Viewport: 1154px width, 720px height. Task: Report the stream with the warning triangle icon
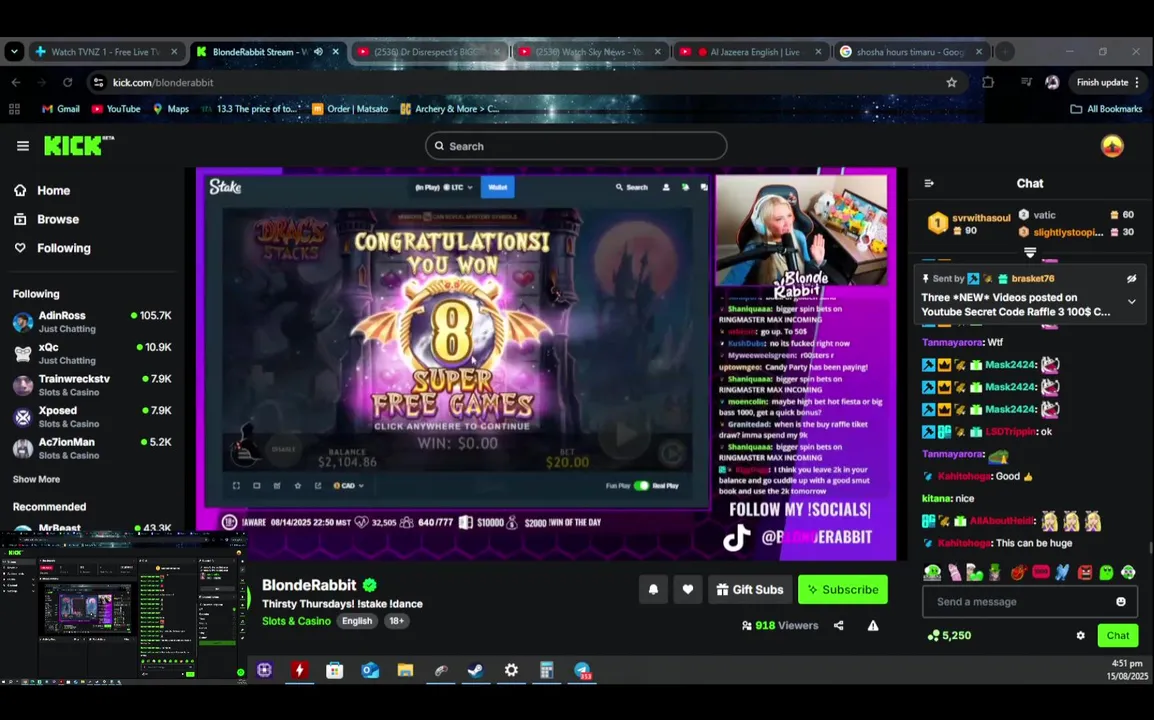873,626
